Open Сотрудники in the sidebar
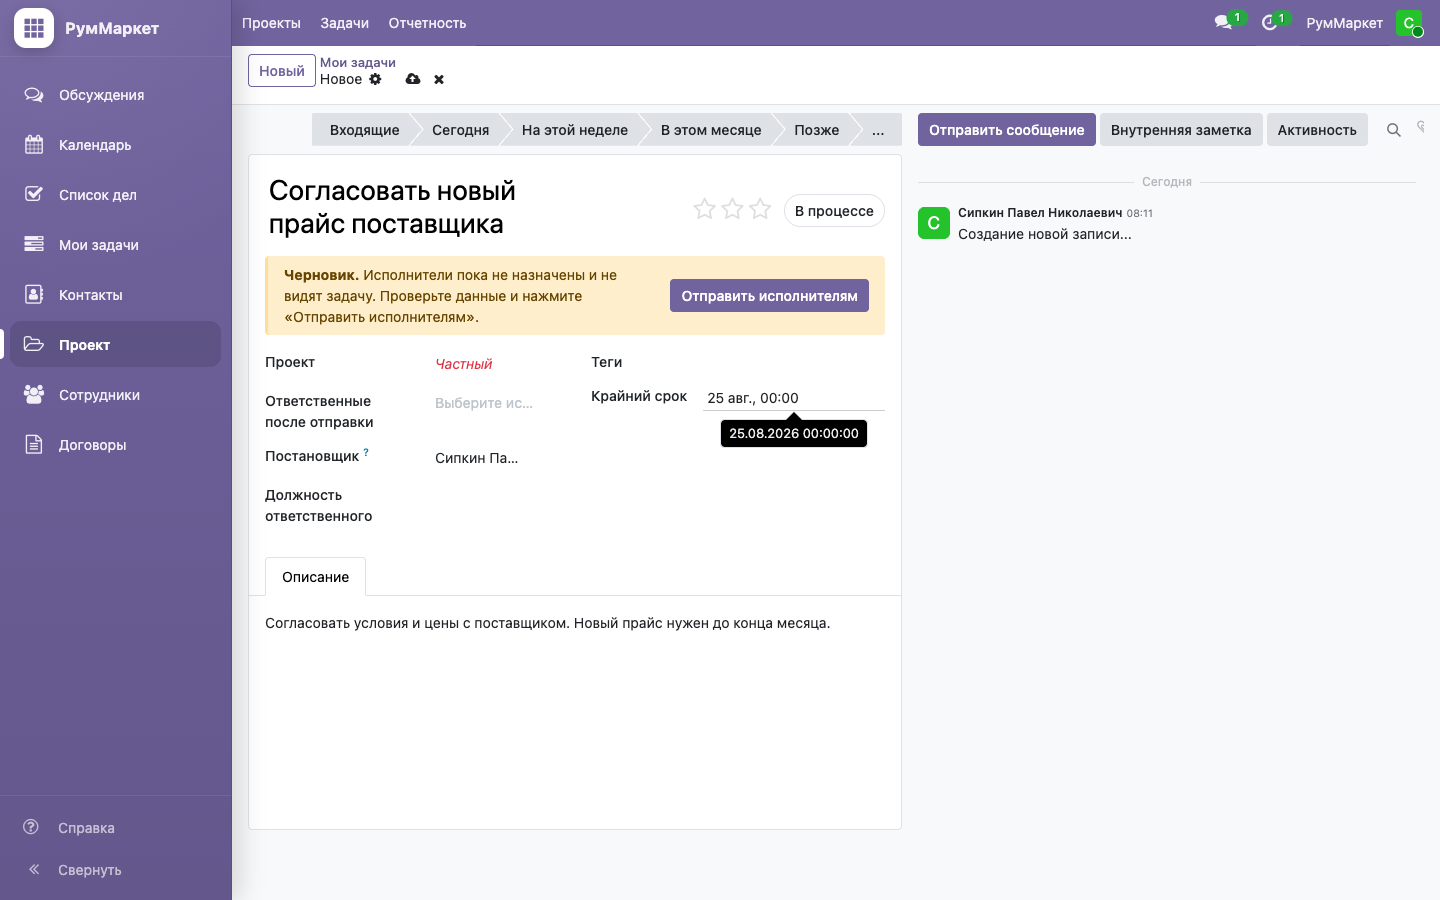This screenshot has height=900, width=1440. 115,395
